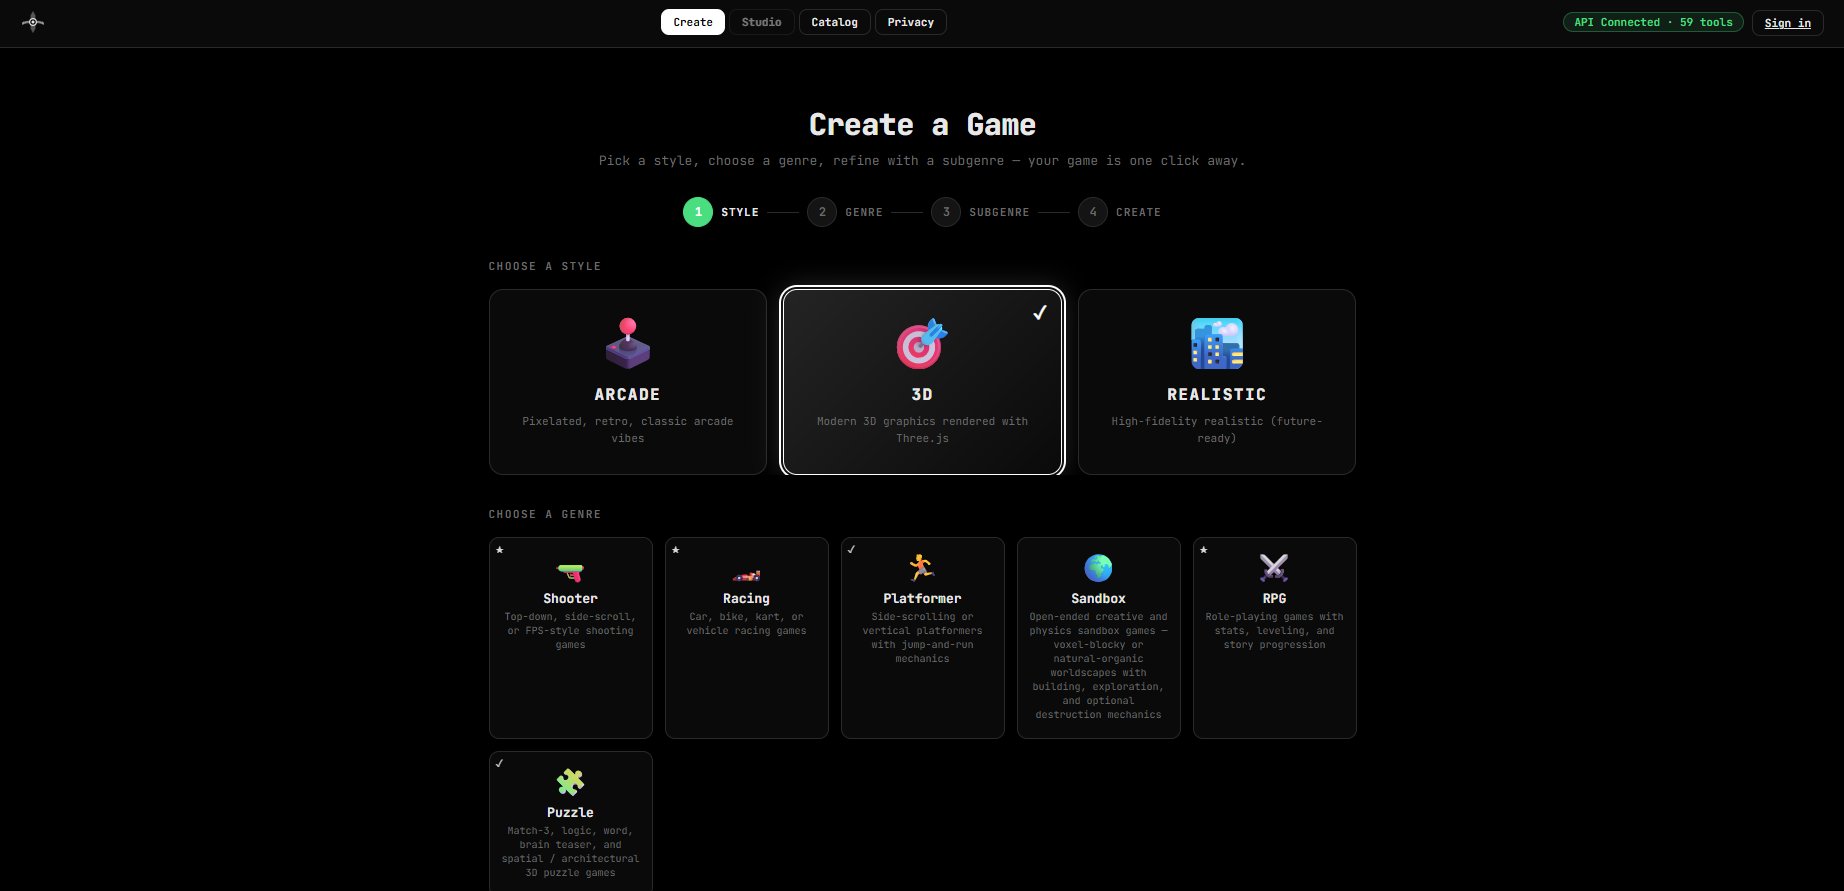Screen dimensions: 1844x891
Task: Click the STYLE step label
Action: click(x=740, y=212)
